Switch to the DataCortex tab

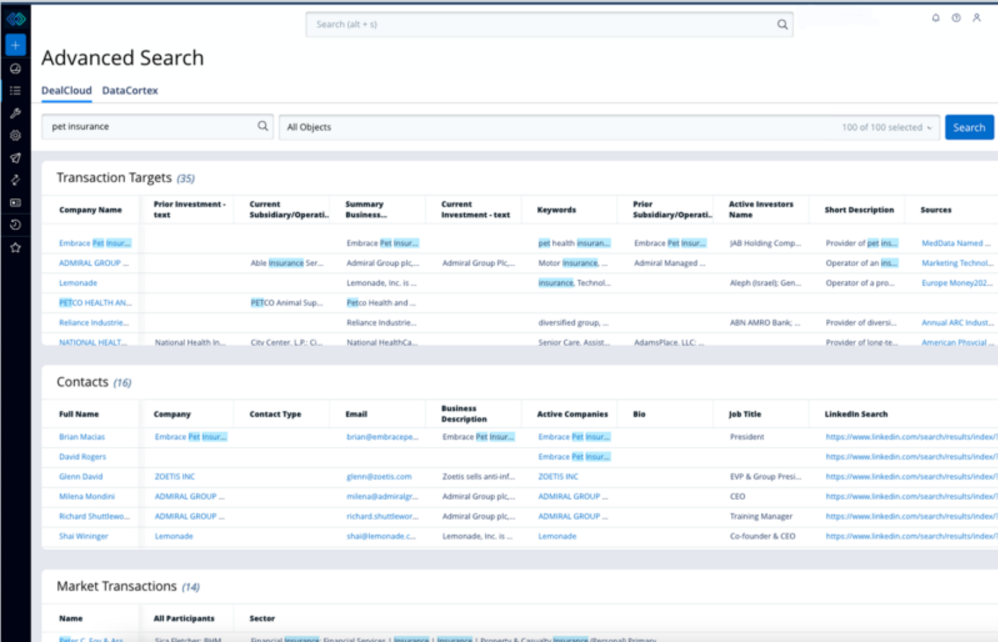130,90
